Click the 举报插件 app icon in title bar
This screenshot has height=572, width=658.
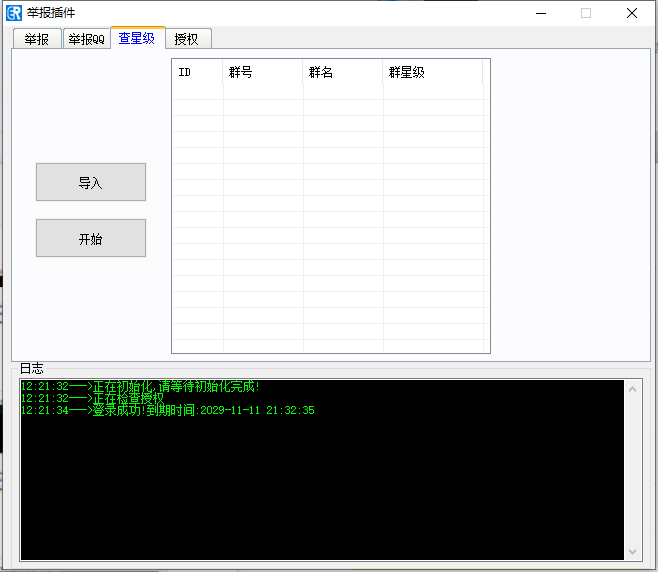pyautogui.click(x=14, y=13)
